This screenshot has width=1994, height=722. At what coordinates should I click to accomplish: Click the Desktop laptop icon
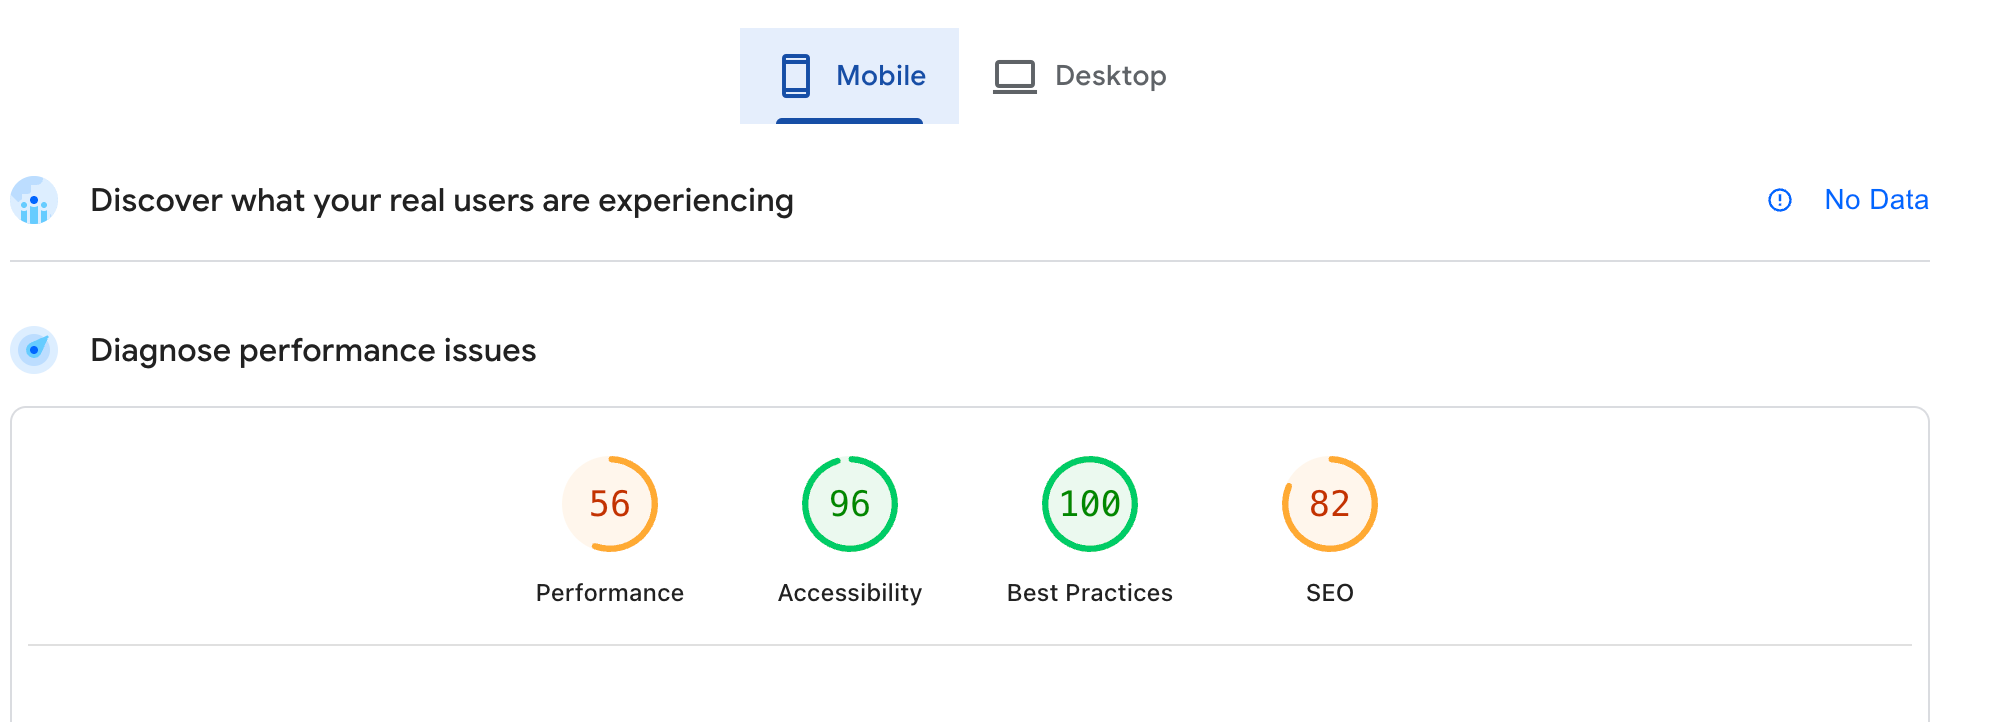[1014, 76]
